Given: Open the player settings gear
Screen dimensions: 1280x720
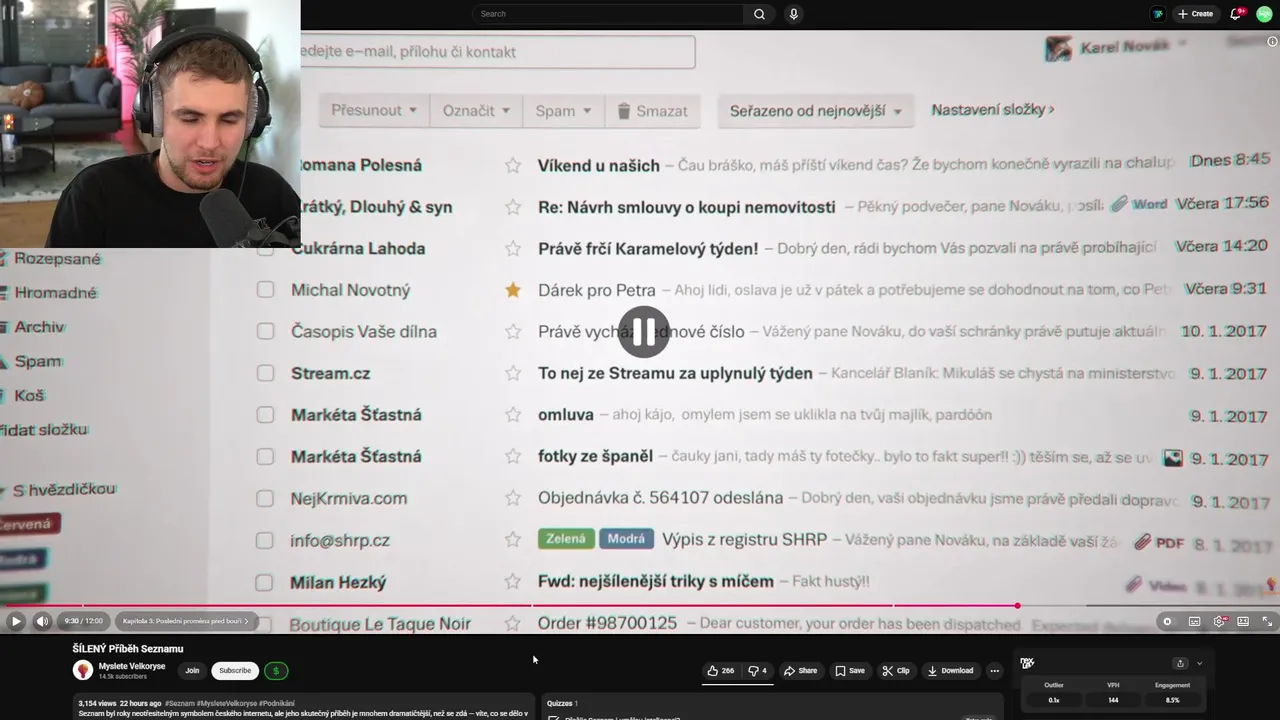Looking at the screenshot, I should click(x=1219, y=621).
